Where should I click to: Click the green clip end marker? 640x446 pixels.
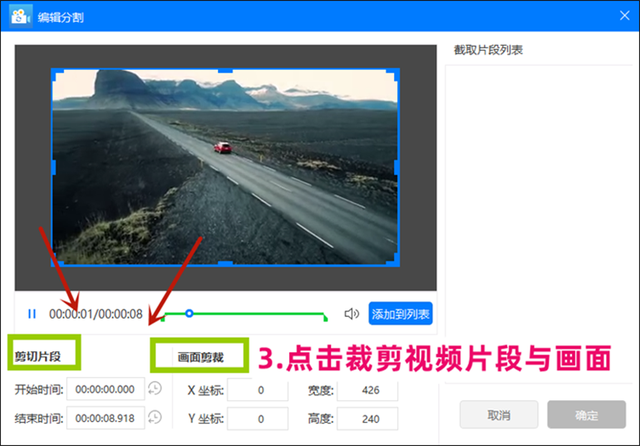325,318
